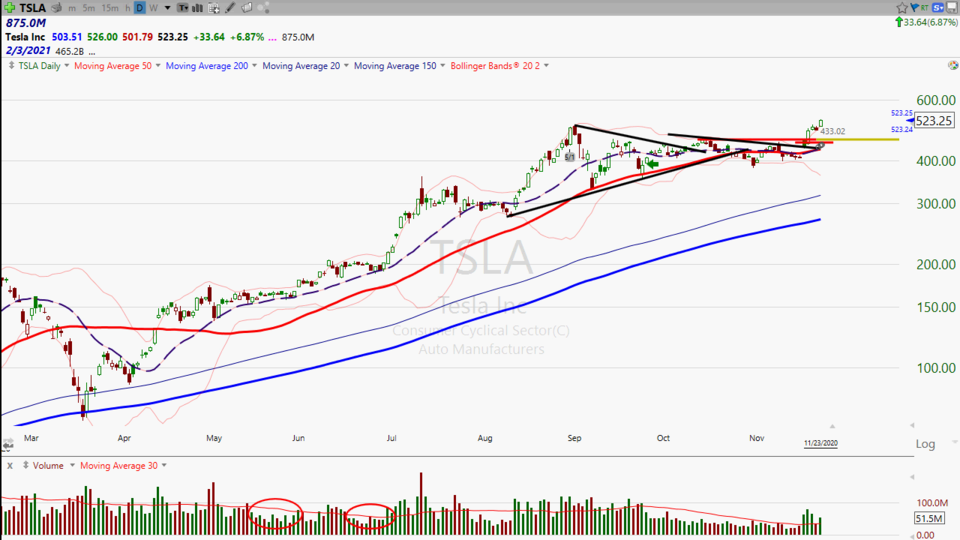The height and width of the screenshot is (540, 960).
Task: Click the 523.25 current price box
Action: click(x=934, y=121)
